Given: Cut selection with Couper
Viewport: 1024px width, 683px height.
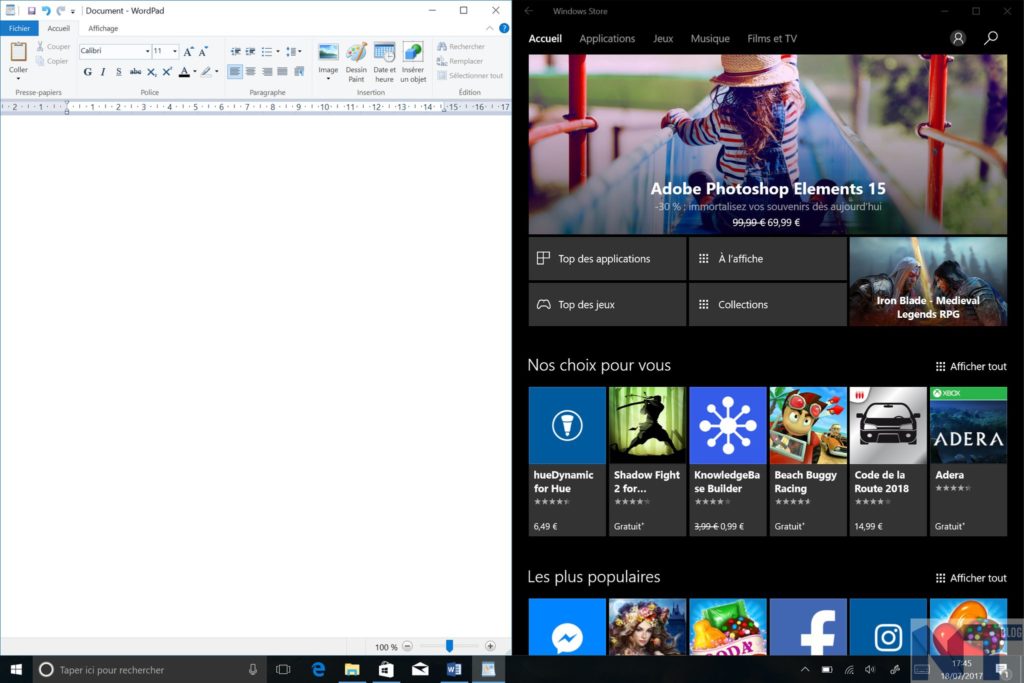Looking at the screenshot, I should (53, 46).
